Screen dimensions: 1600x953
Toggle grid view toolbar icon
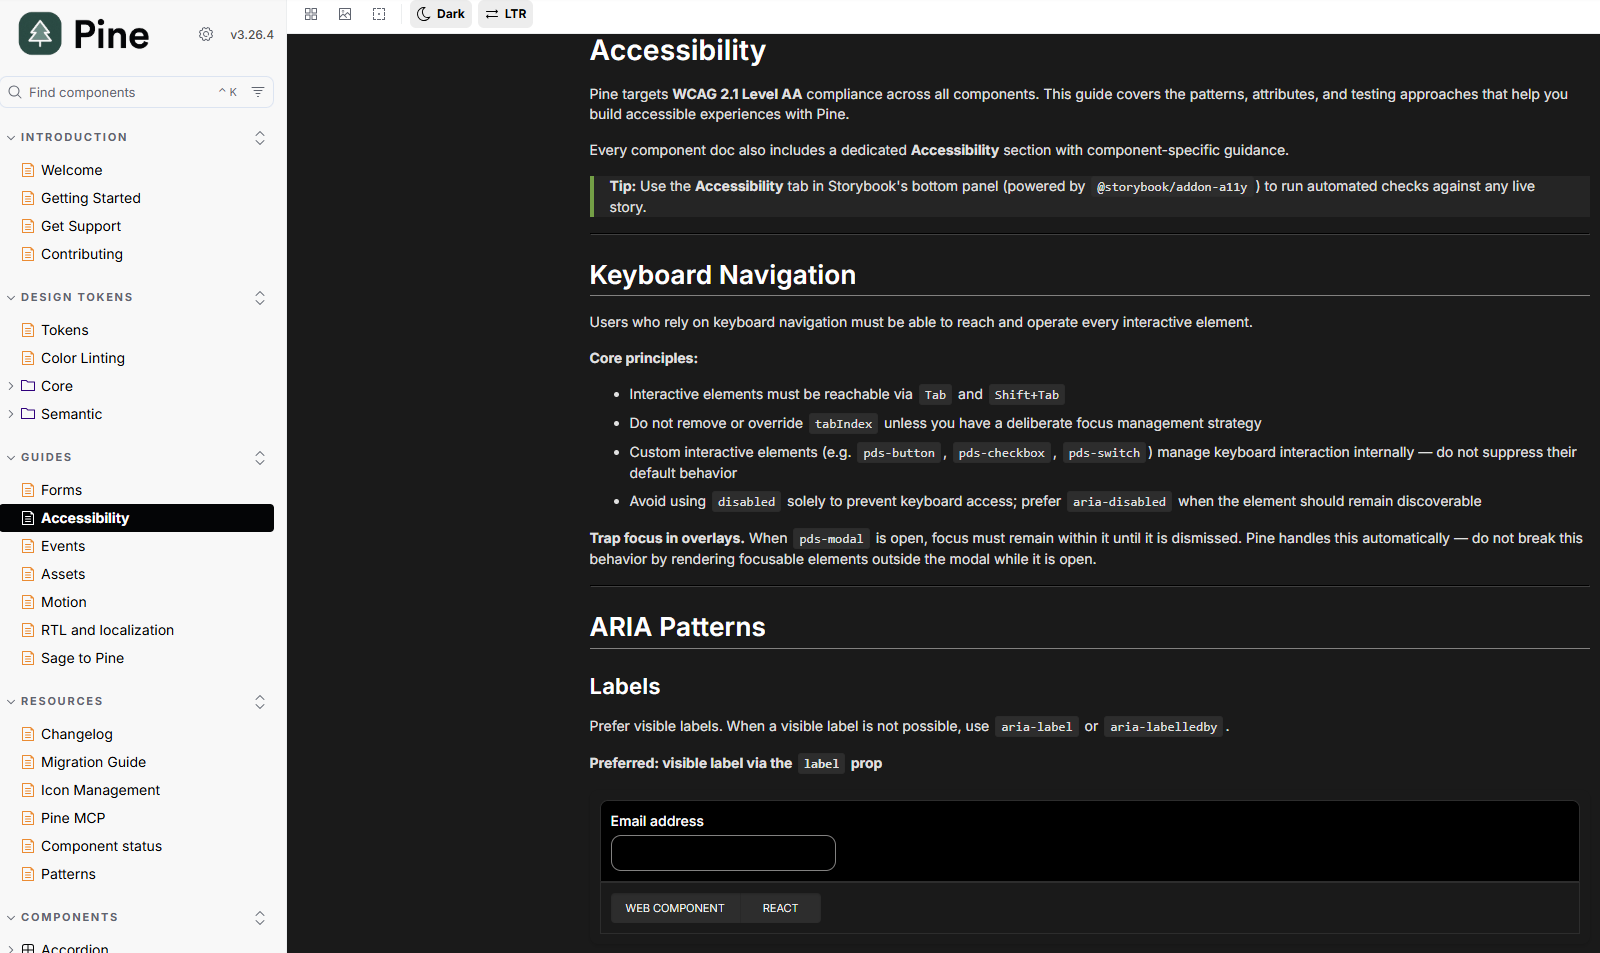(x=311, y=14)
